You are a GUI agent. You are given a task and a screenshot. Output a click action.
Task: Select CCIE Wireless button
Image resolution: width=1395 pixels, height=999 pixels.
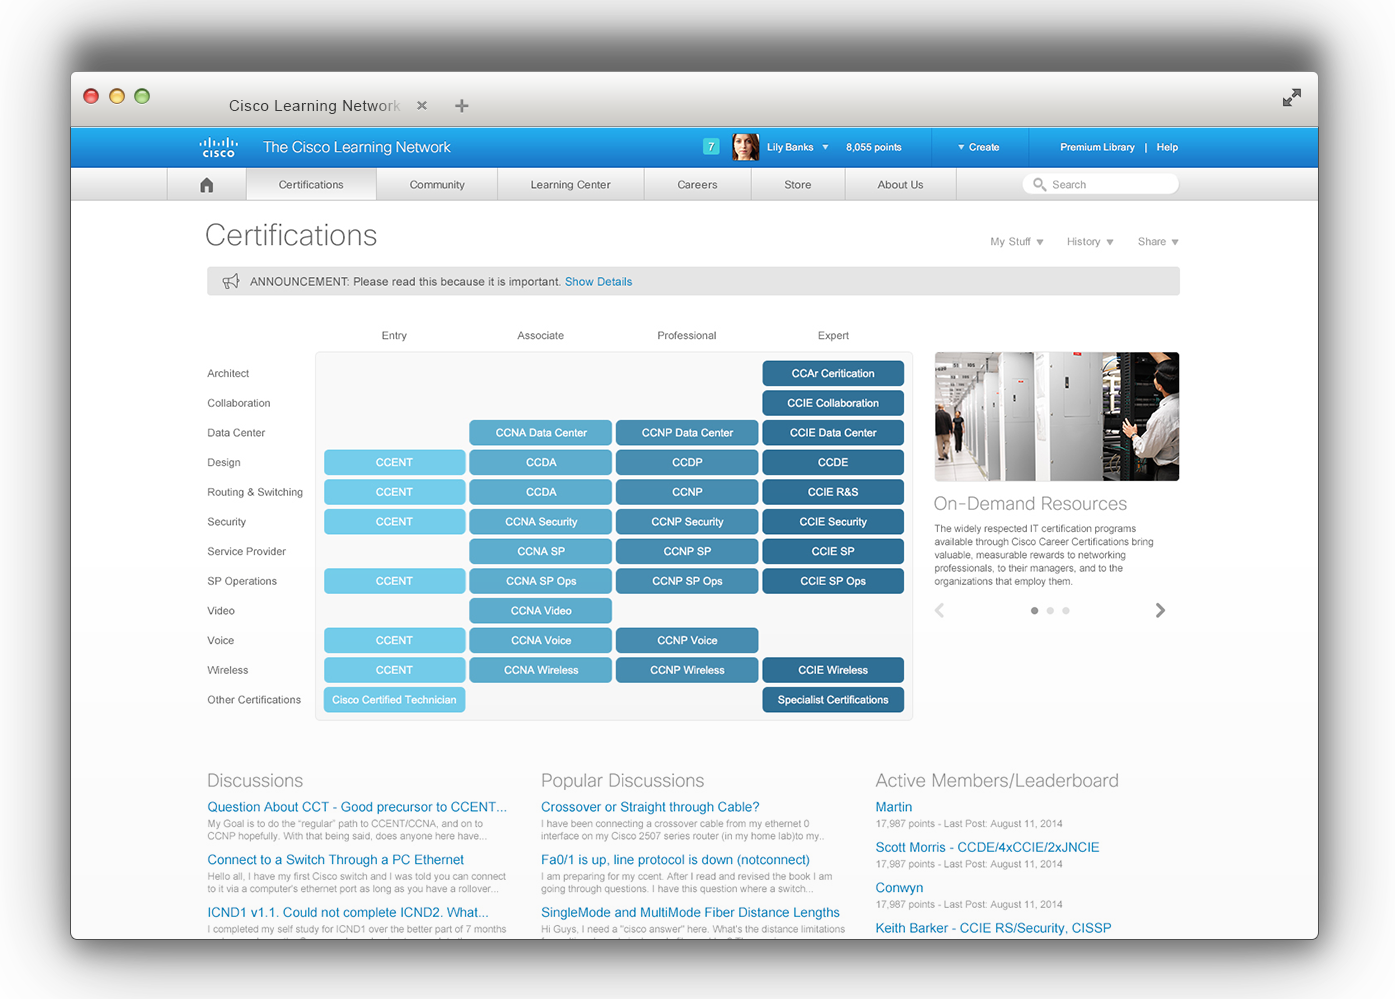833,670
